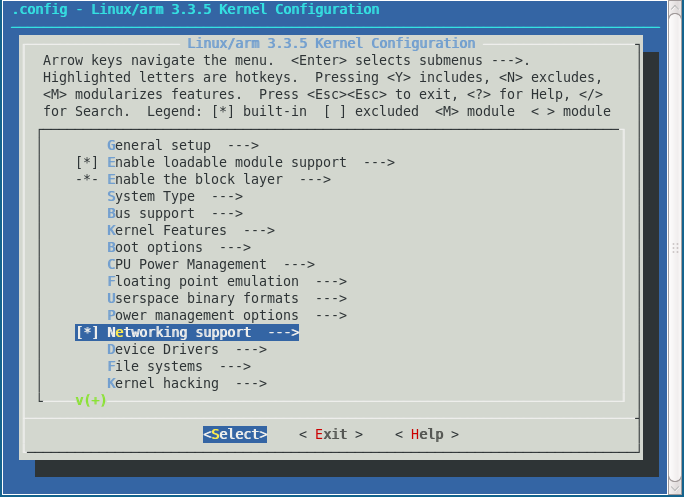Open Power management options submenu
The image size is (684, 497).
(x=227, y=315)
